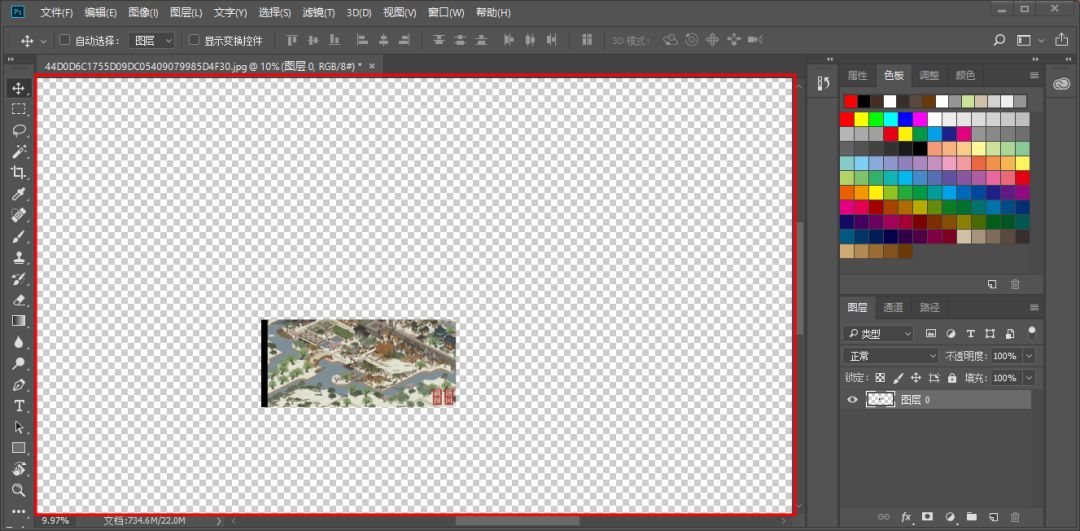Select the History Brush tool
Image resolution: width=1080 pixels, height=531 pixels.
tap(19, 279)
